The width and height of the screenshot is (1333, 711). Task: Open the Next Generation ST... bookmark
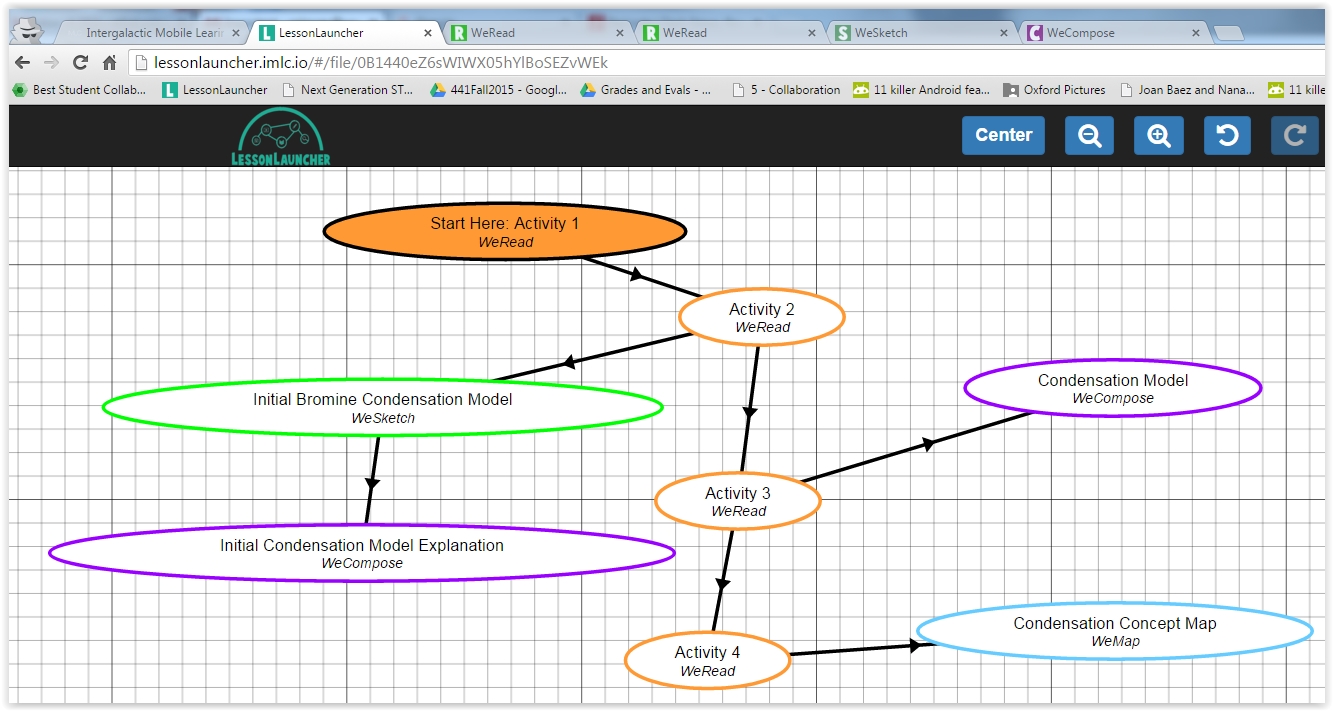348,90
